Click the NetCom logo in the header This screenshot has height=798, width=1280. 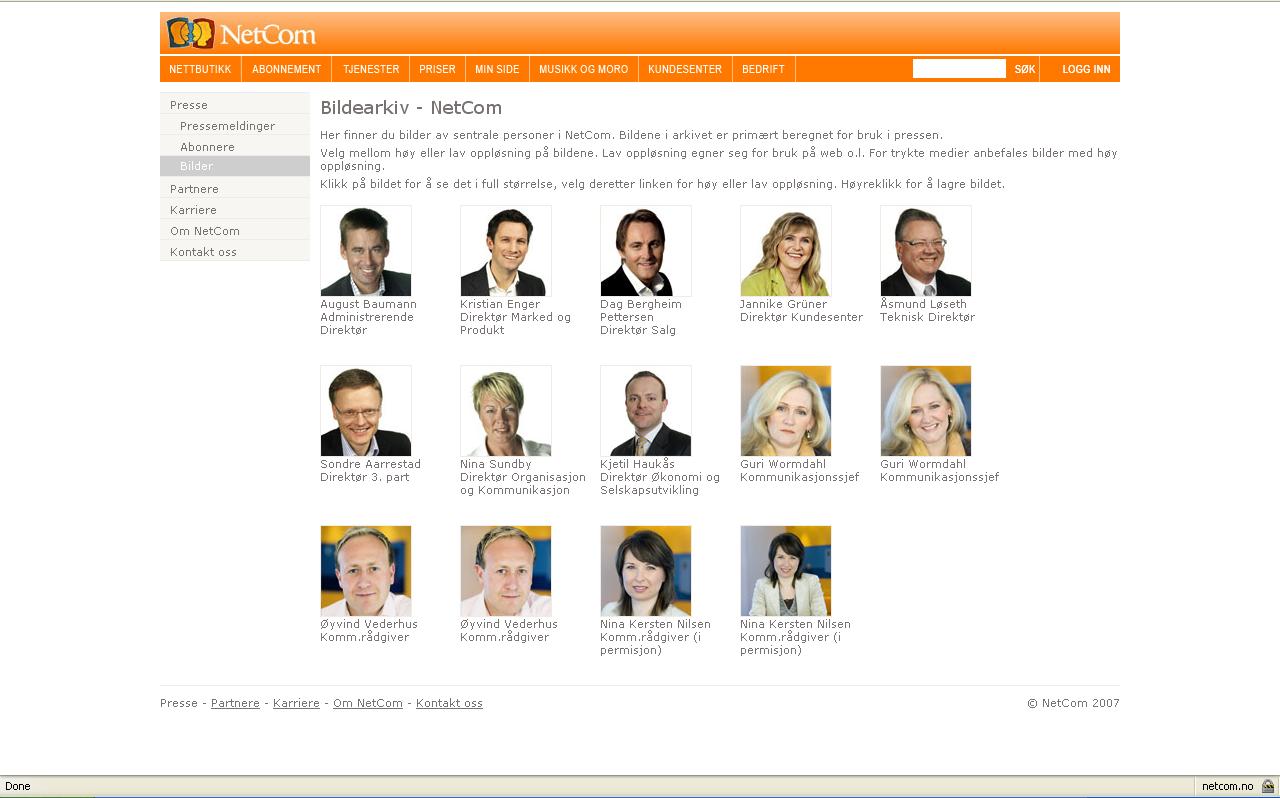click(241, 33)
